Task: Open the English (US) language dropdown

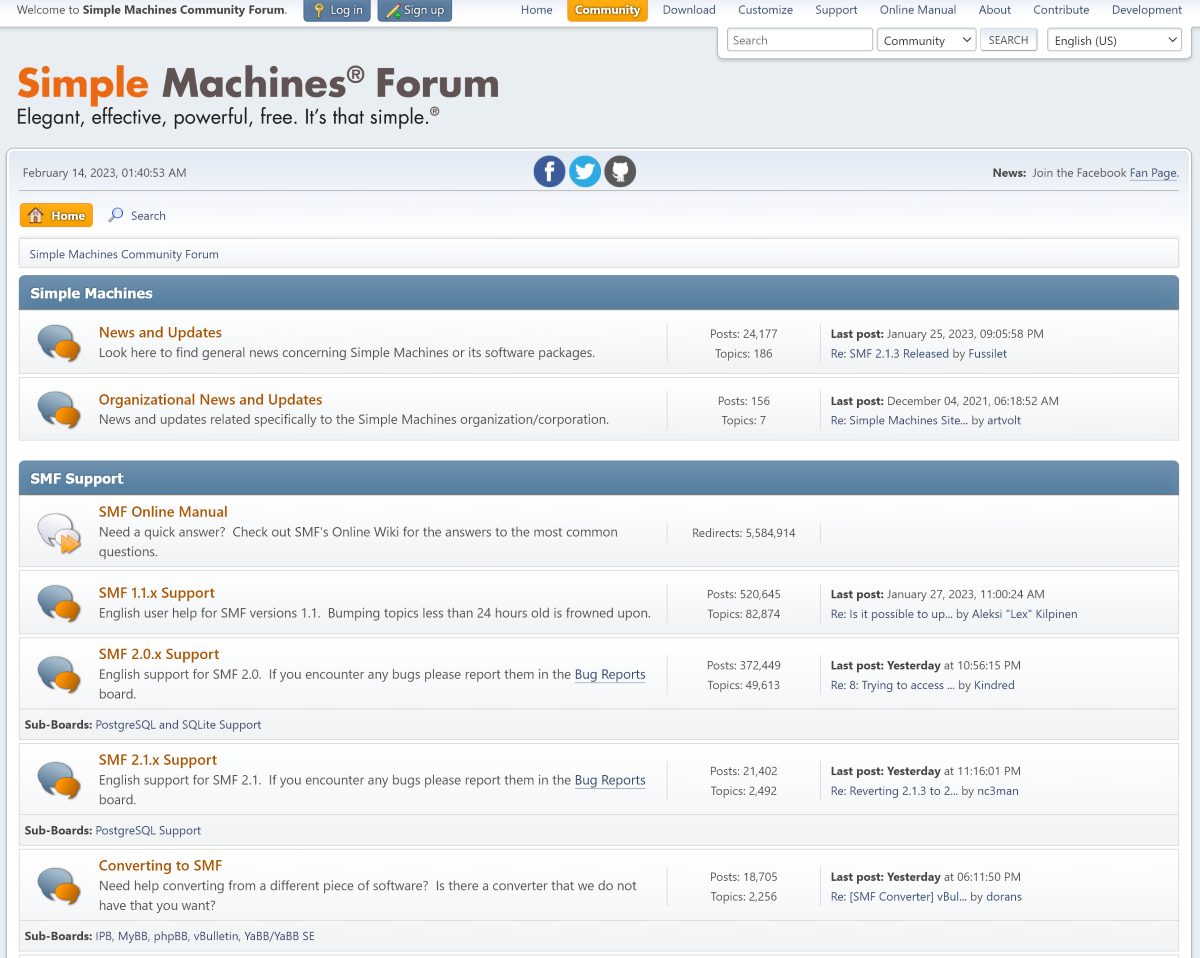Action: pyautogui.click(x=1115, y=40)
